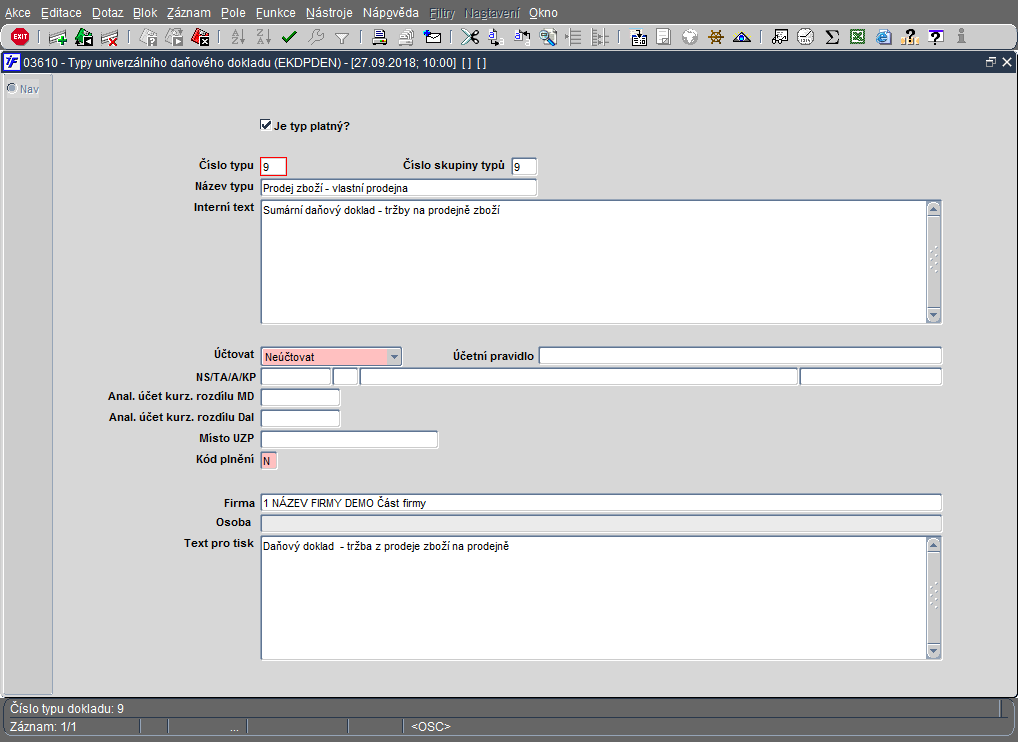Delete record using the red X icon
Viewport: 1018px width, 742px height.
(110, 38)
